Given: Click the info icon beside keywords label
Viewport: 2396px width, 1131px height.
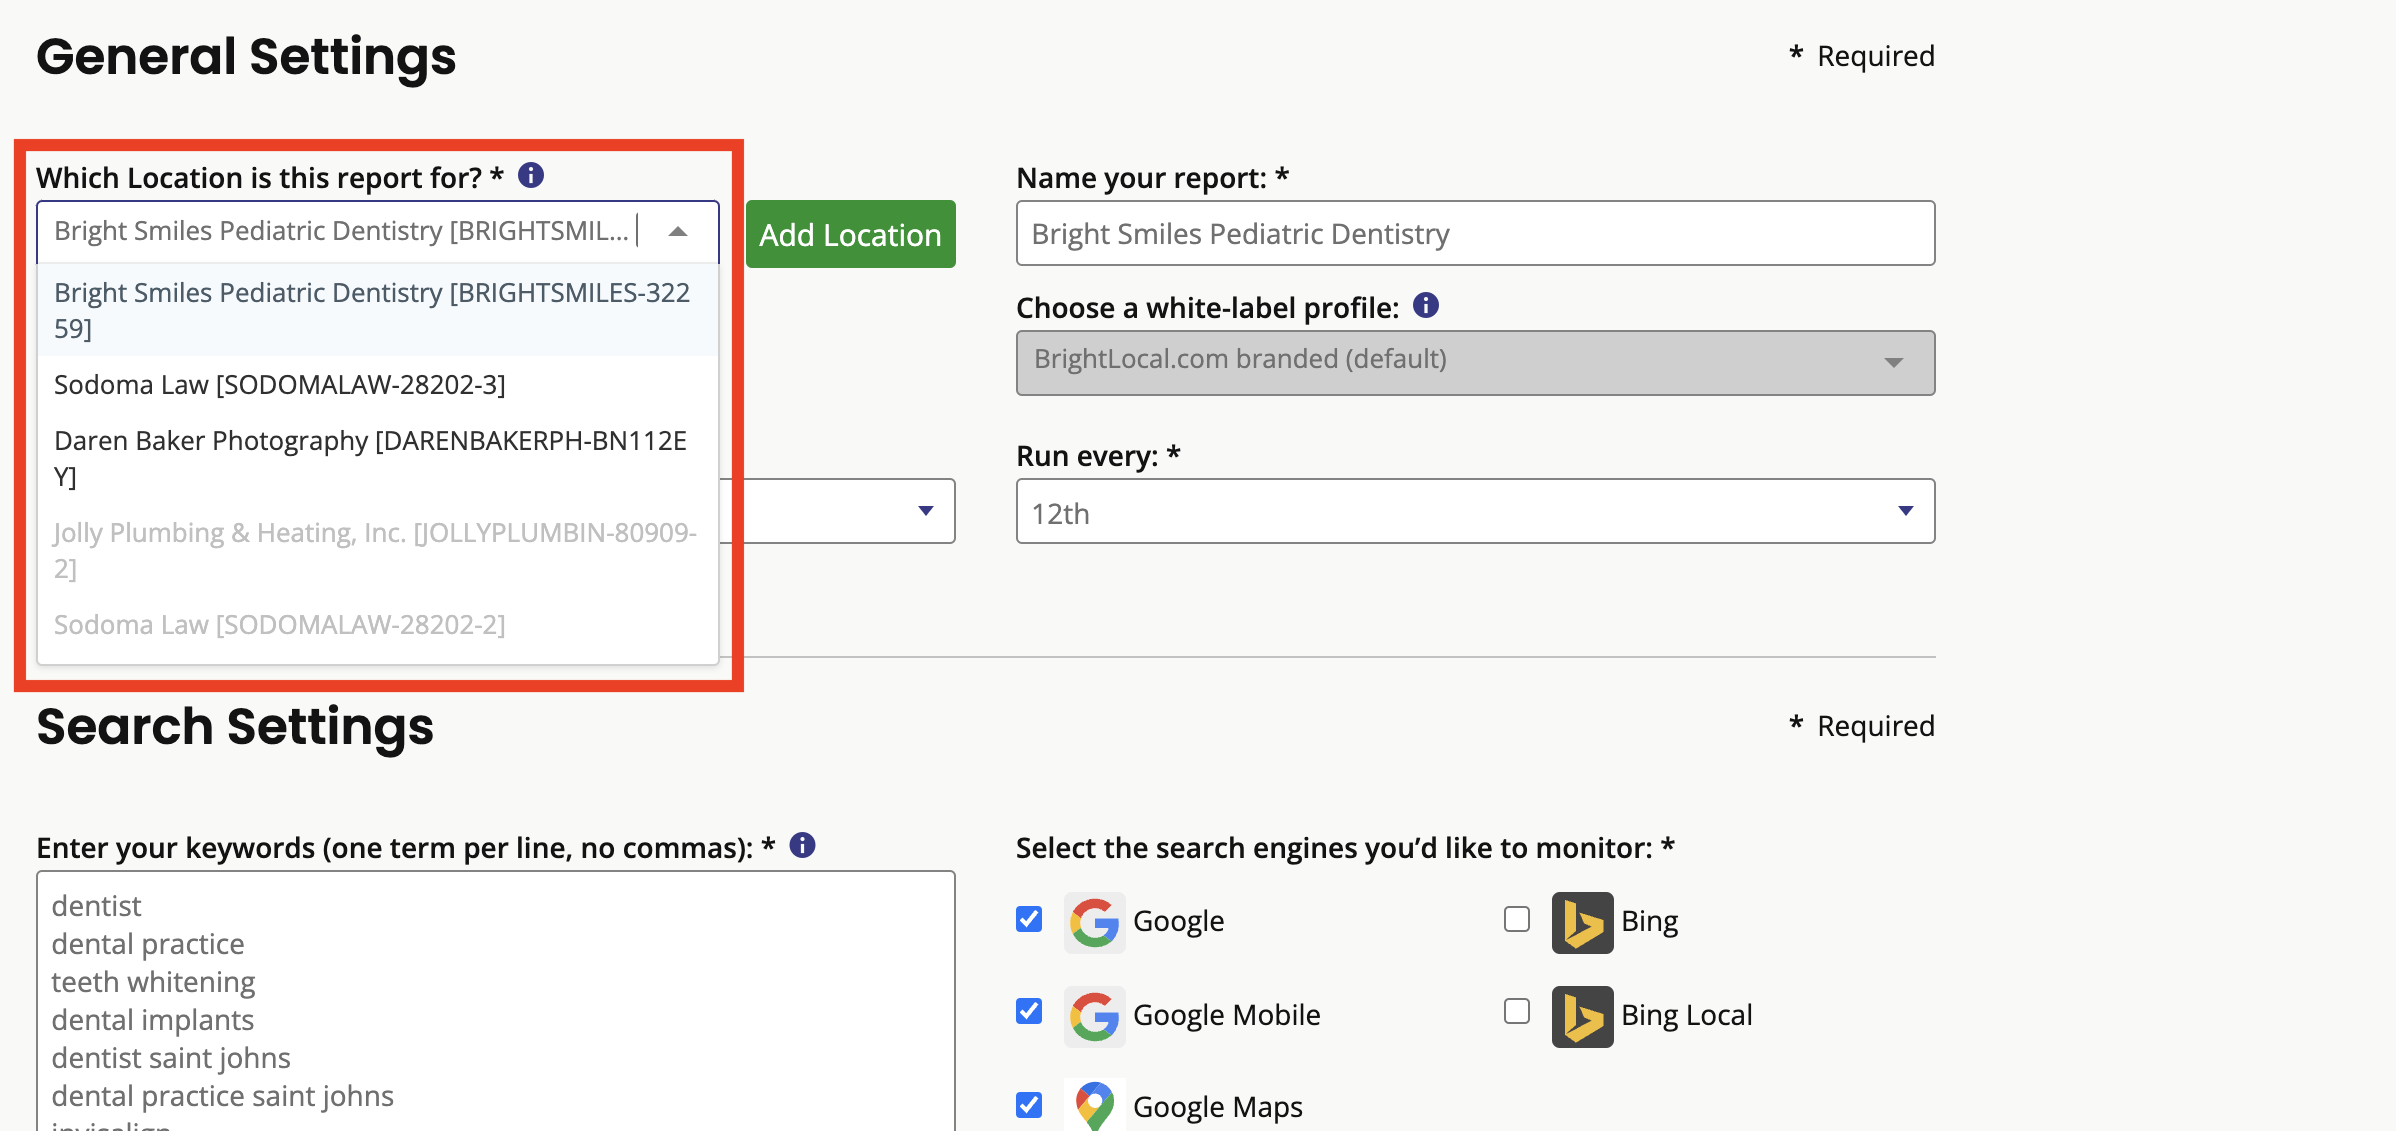Looking at the screenshot, I should pos(802,845).
